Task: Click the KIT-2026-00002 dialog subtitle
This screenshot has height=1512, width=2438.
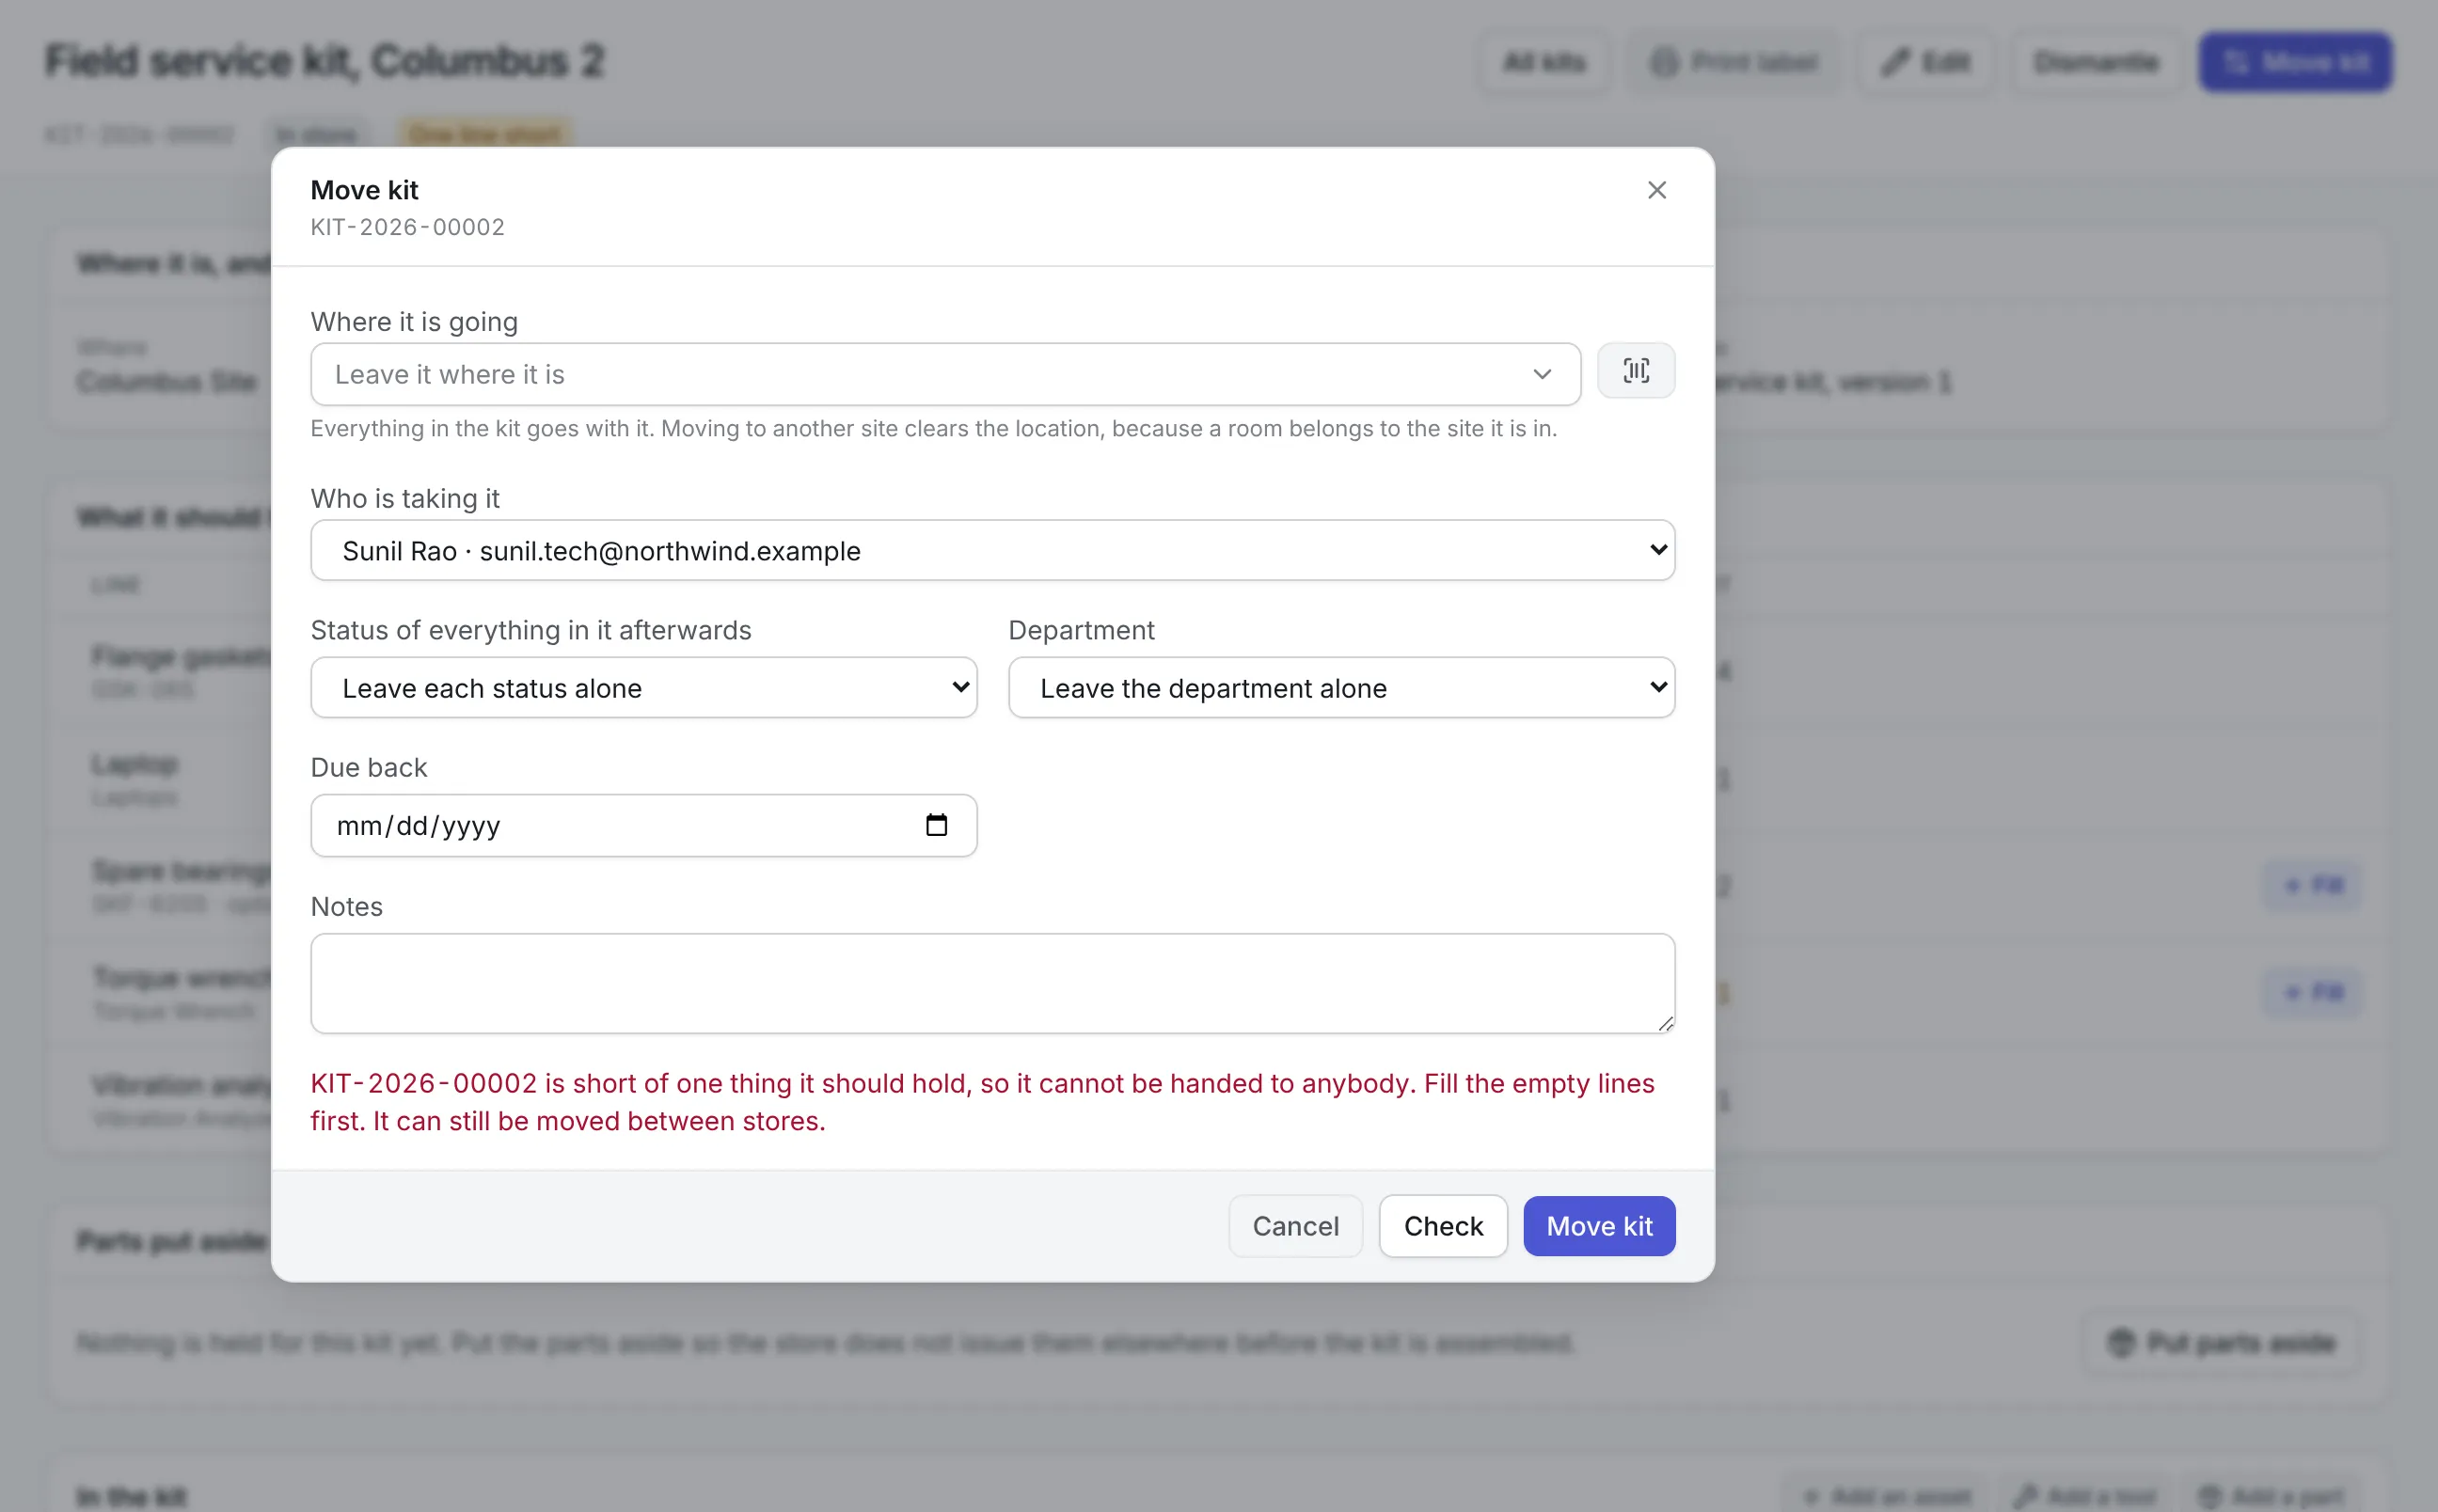Action: (x=407, y=227)
